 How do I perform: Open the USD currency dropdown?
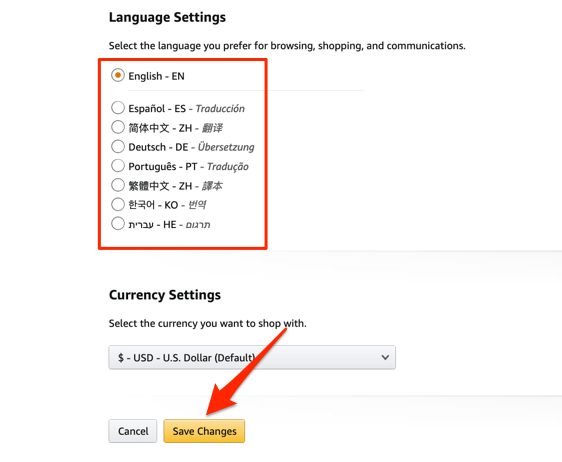point(252,357)
